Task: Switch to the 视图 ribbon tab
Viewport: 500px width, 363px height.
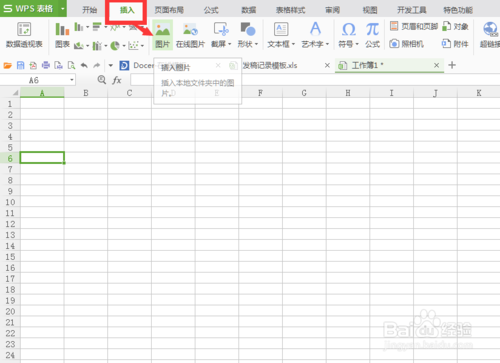Action: (370, 10)
